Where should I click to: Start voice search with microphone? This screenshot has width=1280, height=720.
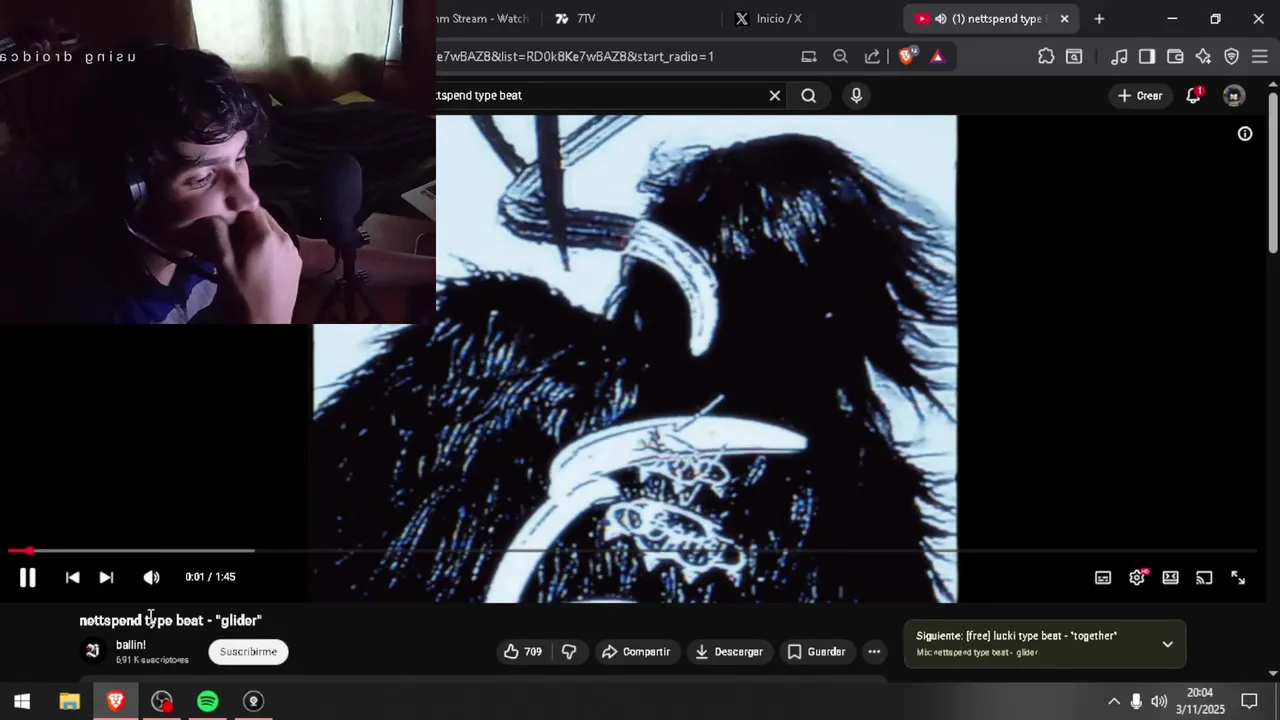856,95
